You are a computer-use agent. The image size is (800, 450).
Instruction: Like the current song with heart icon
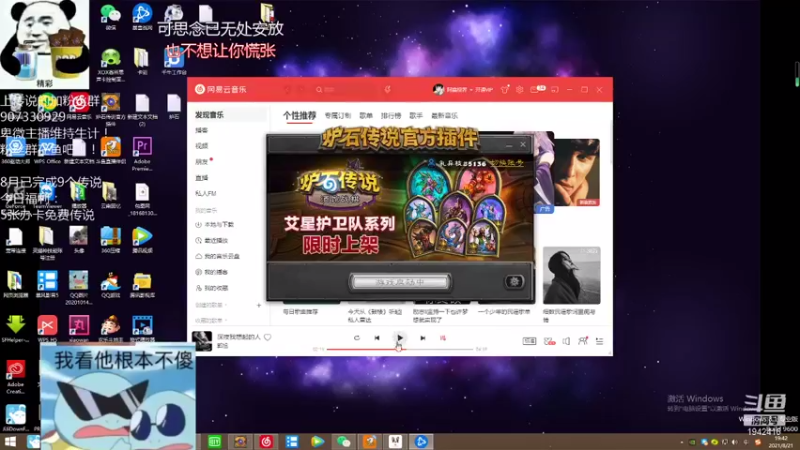[x=267, y=337]
